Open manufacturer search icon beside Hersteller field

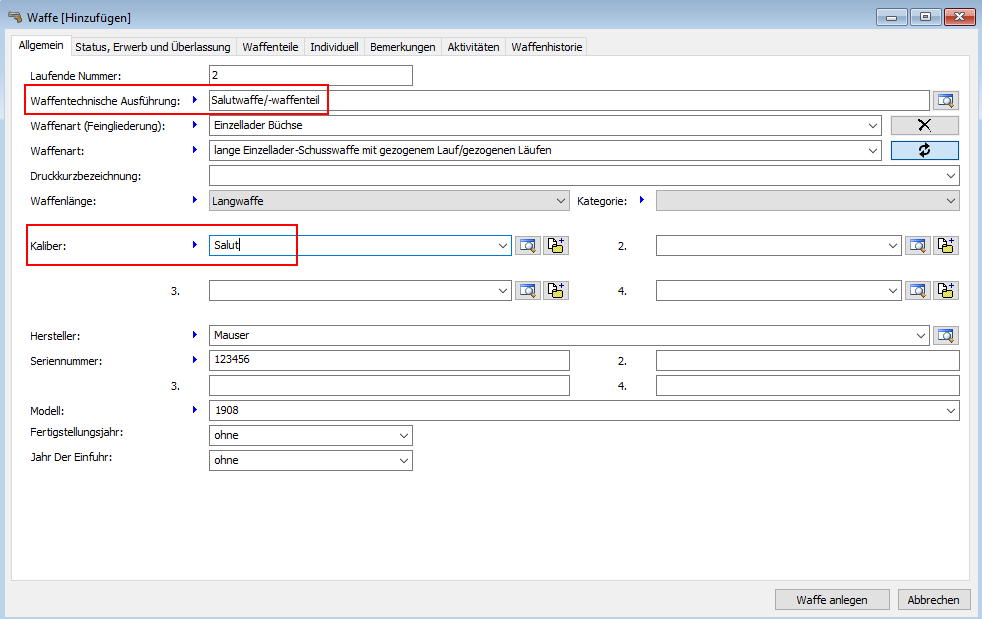pyautogui.click(x=945, y=336)
